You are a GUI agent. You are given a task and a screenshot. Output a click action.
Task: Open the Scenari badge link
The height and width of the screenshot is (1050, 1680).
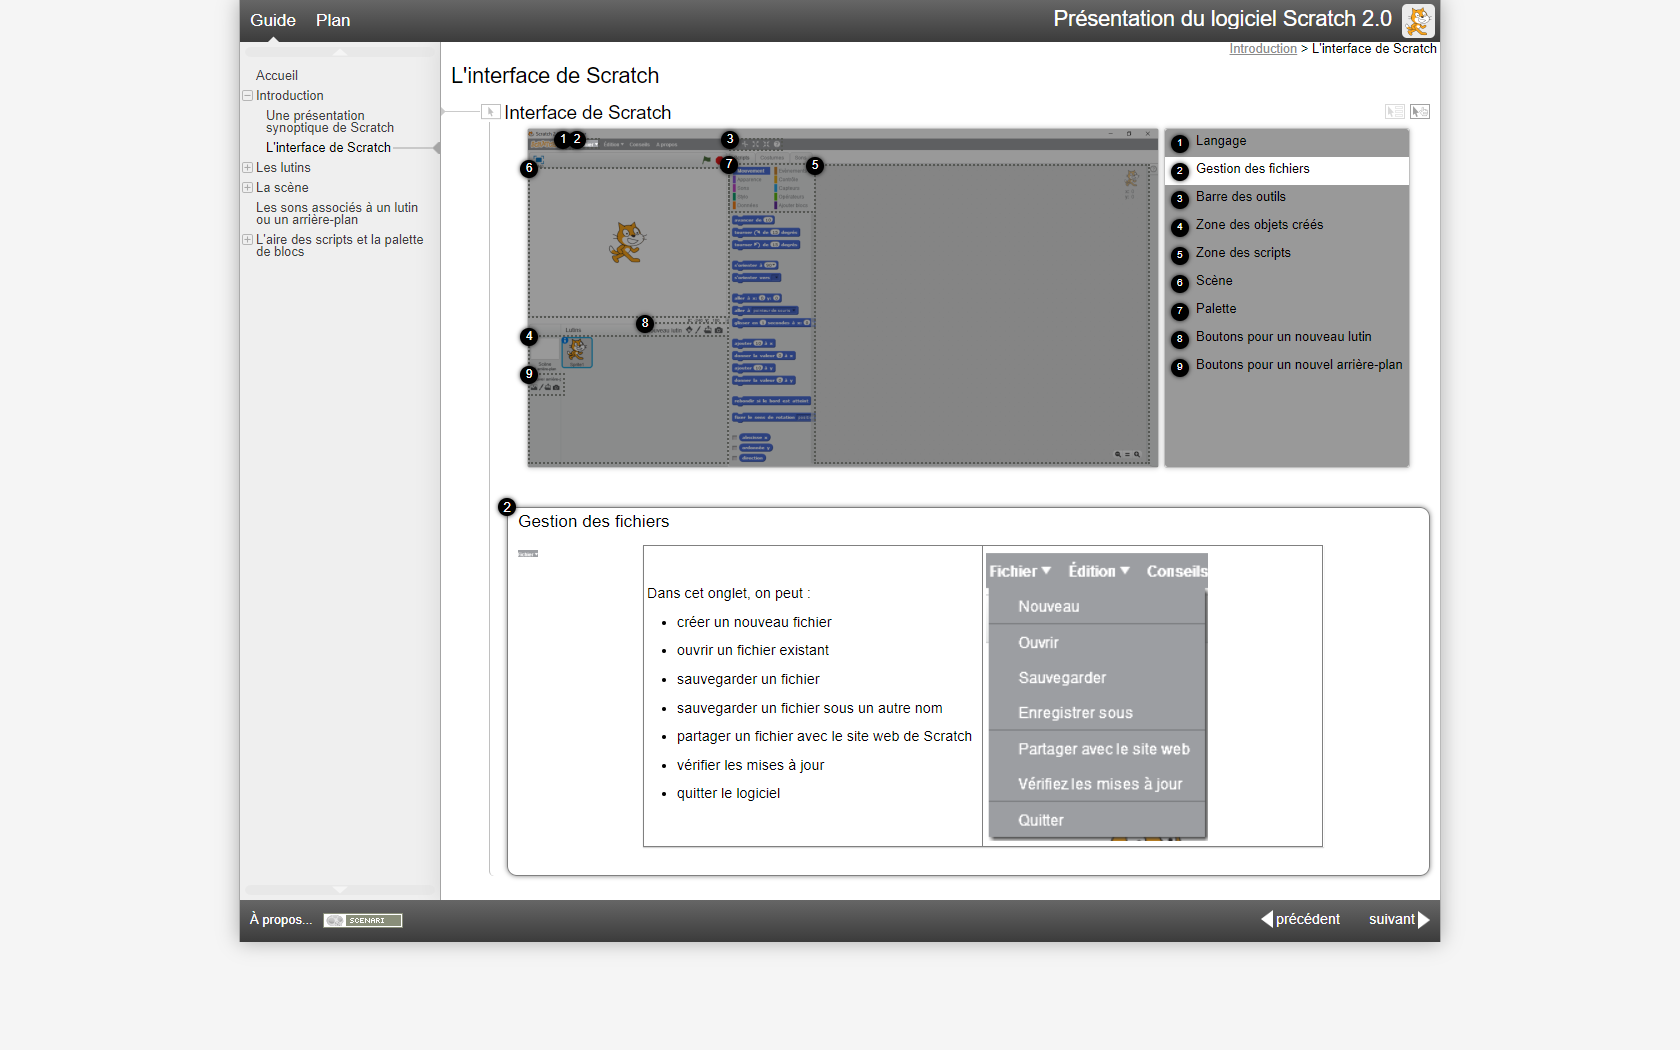[x=363, y=920]
